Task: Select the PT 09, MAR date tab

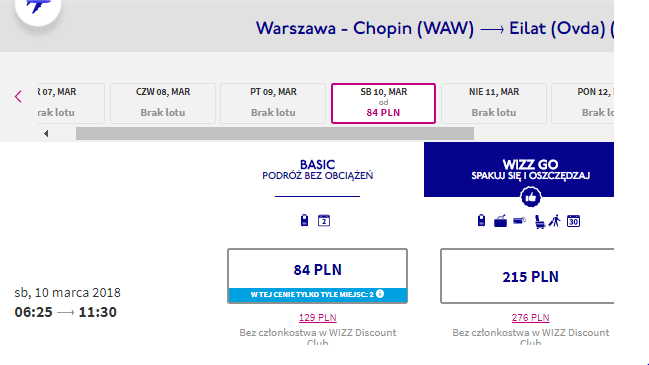Action: click(273, 103)
